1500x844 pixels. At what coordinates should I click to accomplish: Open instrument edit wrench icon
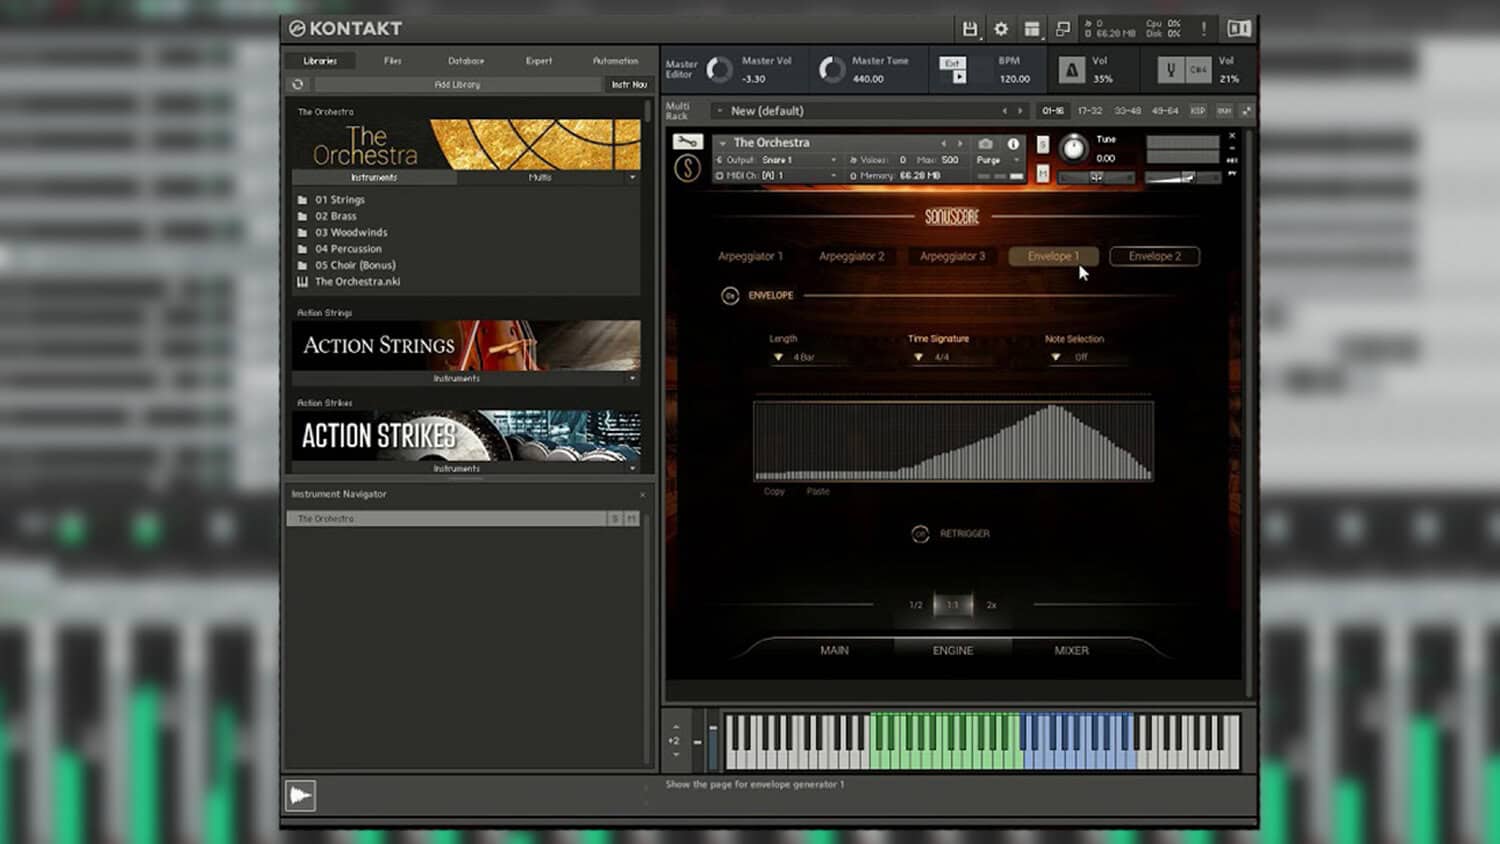click(x=687, y=142)
